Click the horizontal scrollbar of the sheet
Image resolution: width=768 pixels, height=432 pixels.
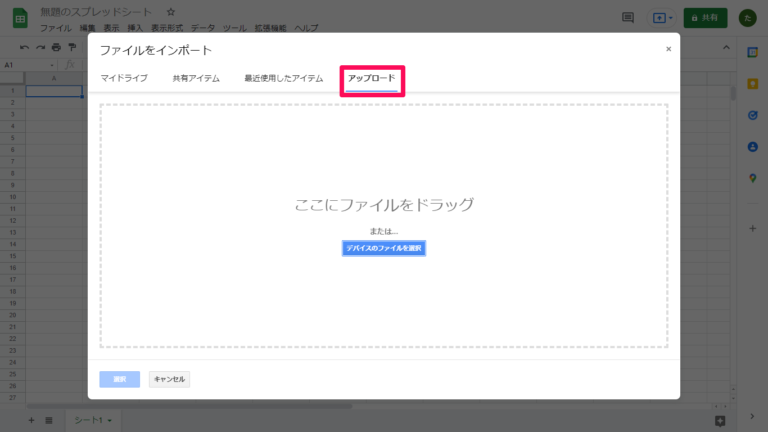pos(189,406)
